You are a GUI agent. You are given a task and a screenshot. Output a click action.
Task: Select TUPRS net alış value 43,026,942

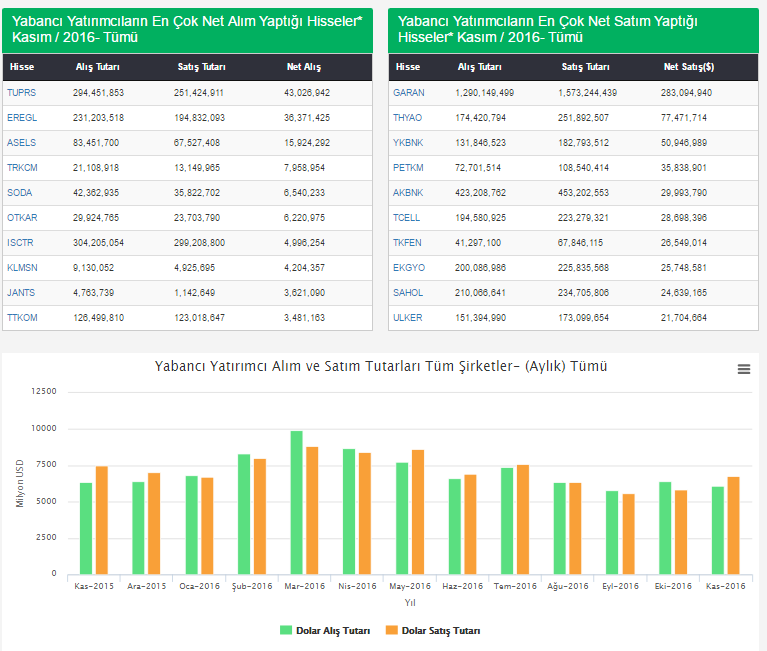pos(307,92)
